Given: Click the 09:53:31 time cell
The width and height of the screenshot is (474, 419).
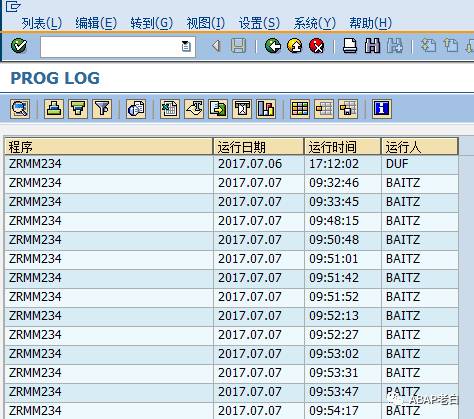Looking at the screenshot, I should click(x=342, y=373).
